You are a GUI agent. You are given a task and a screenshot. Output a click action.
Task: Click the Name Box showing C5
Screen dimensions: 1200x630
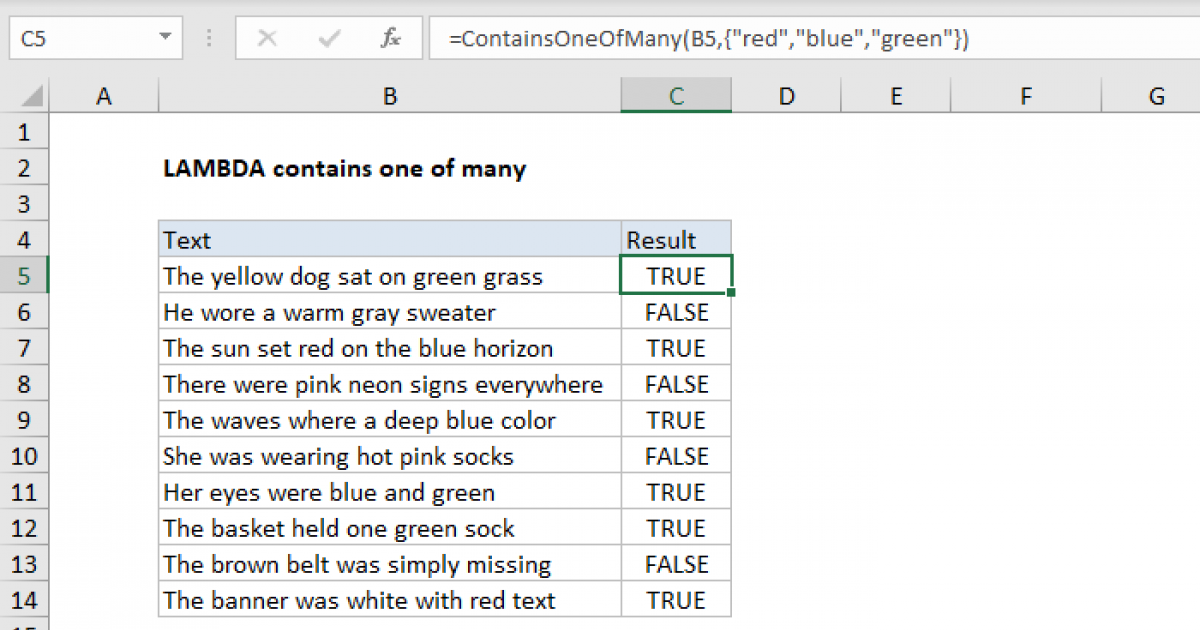(85, 38)
